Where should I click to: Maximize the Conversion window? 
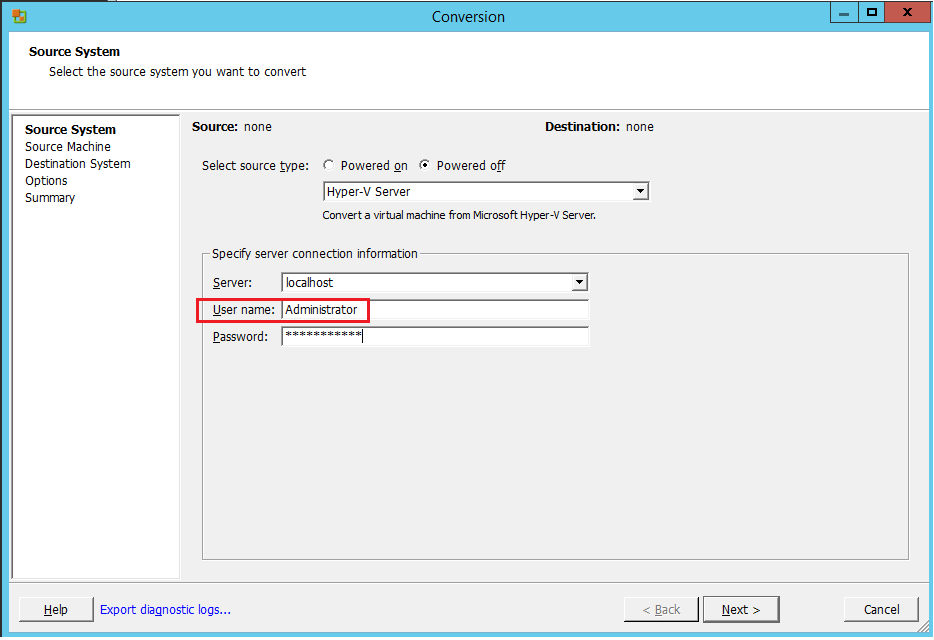point(871,13)
